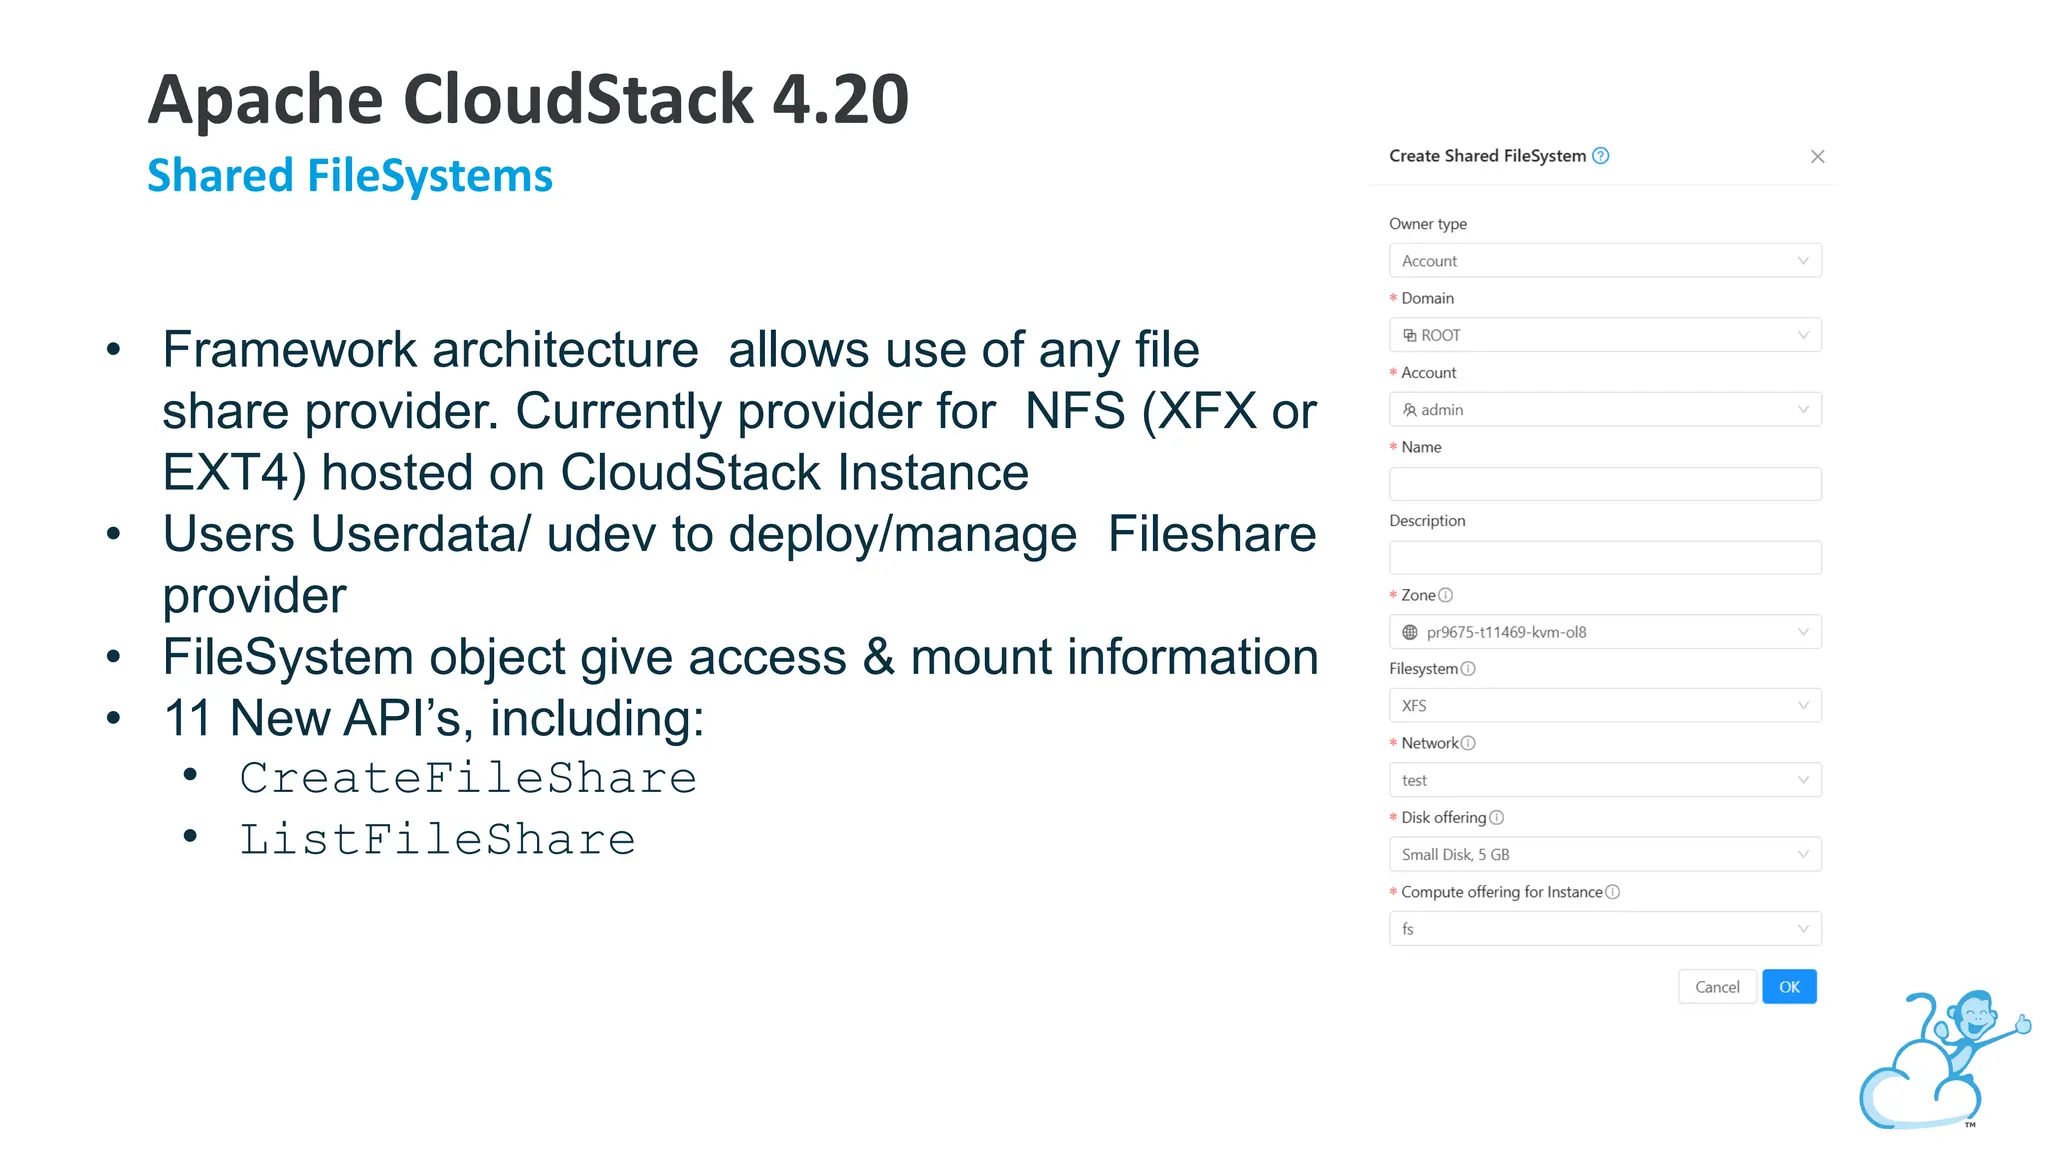Click the info icon next to Zone
This screenshot has height=1152, width=2048.
coord(1445,595)
